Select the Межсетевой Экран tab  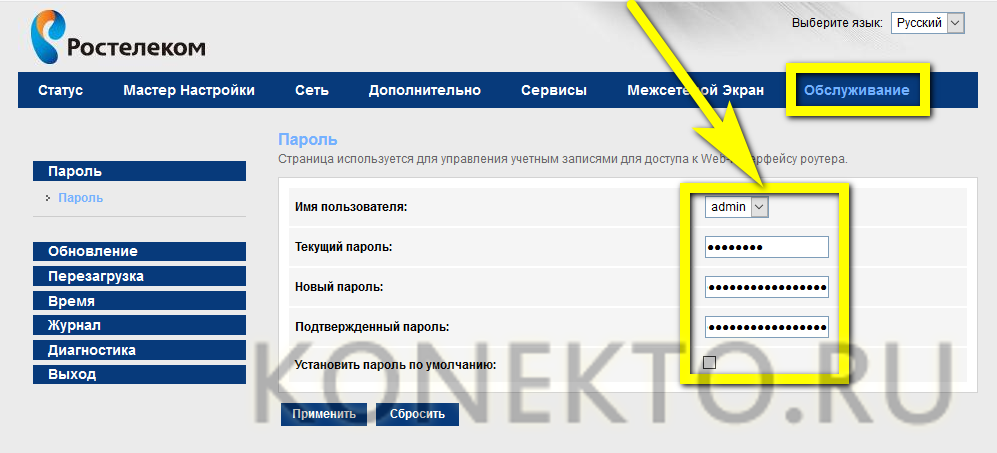pyautogui.click(x=695, y=90)
